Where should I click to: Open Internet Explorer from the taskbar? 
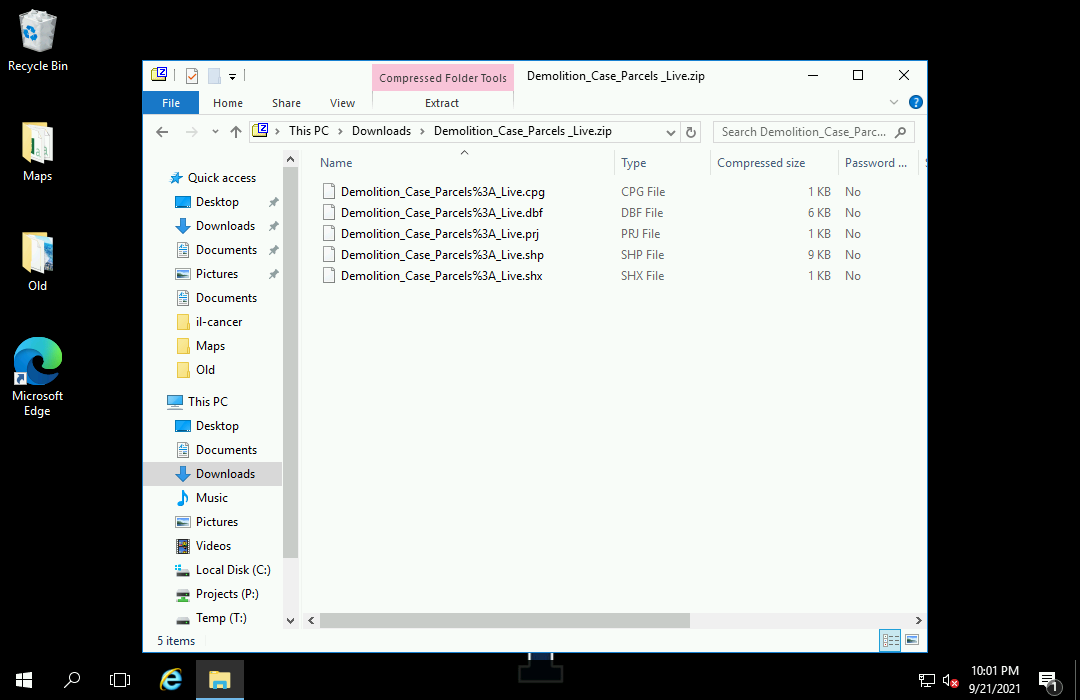click(171, 680)
